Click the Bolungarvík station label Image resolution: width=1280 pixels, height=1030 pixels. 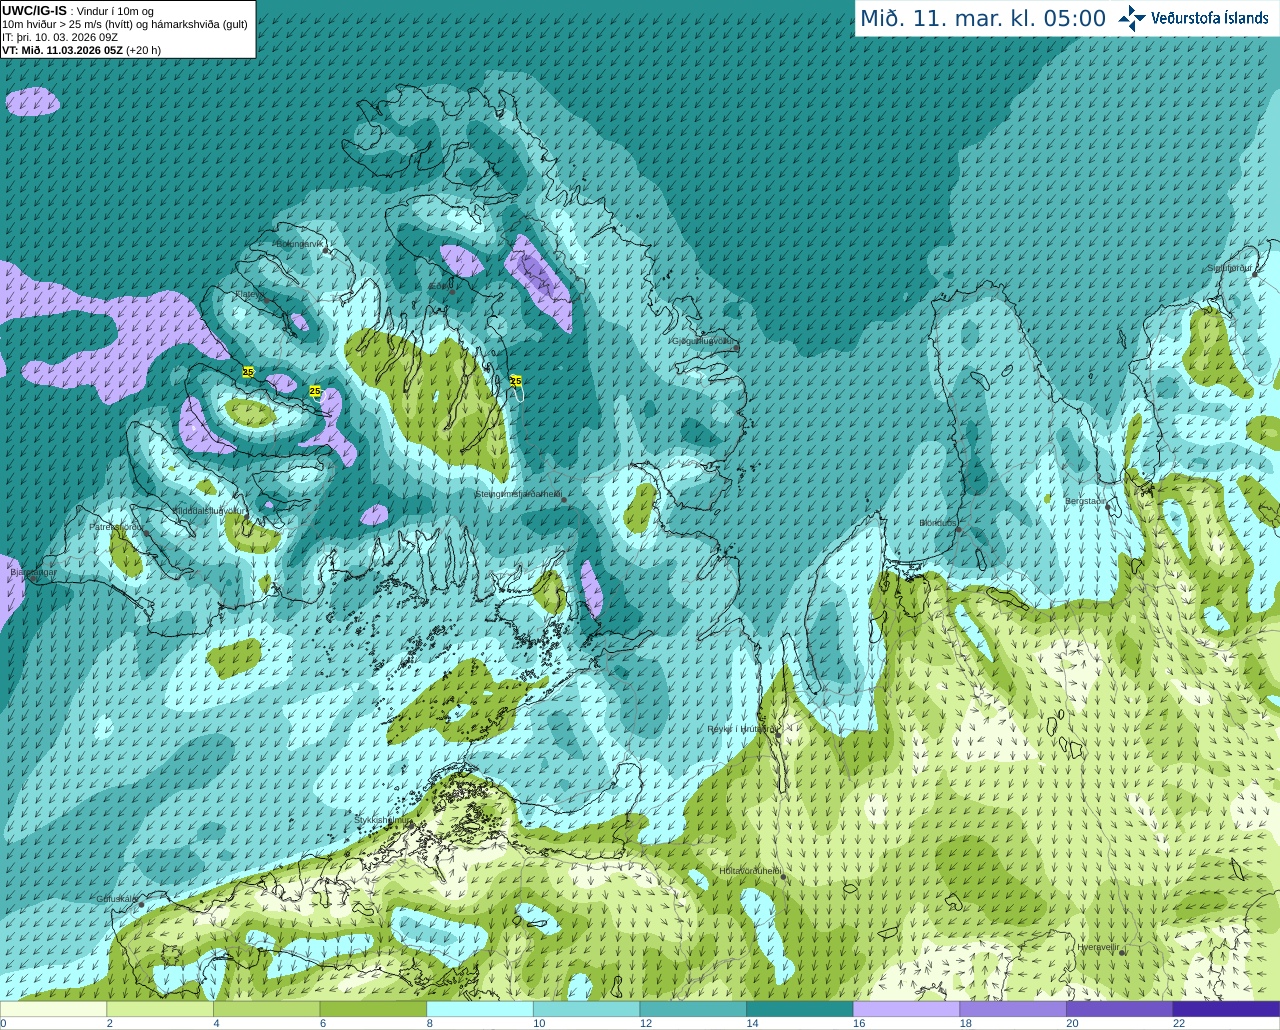[x=301, y=244]
